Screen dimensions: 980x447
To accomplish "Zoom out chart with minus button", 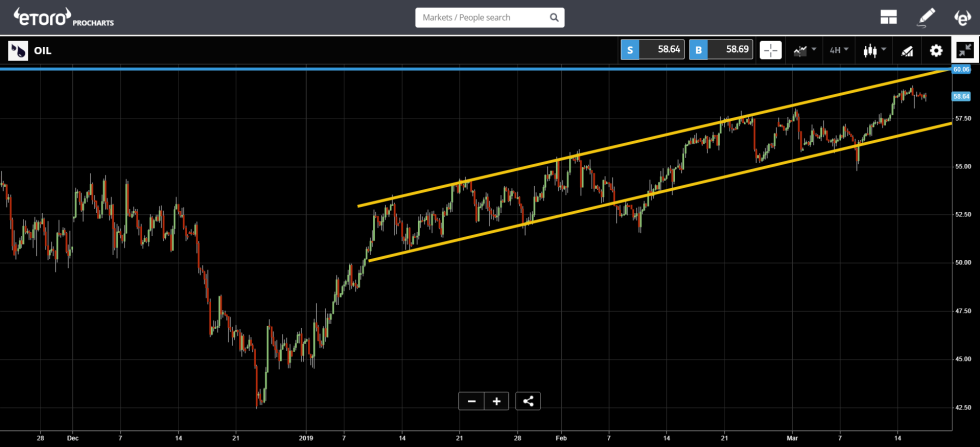I will 471,401.
